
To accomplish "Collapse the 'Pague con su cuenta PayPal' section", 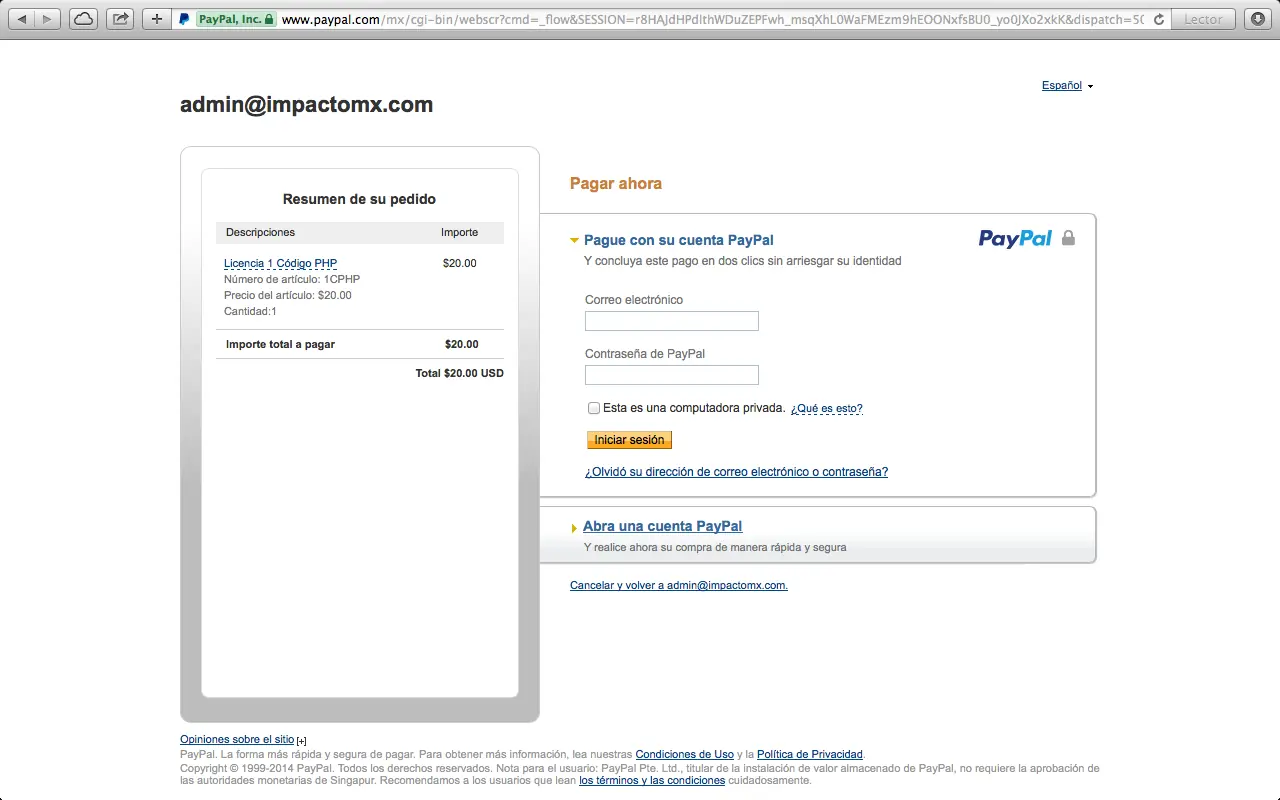I will (x=574, y=240).
